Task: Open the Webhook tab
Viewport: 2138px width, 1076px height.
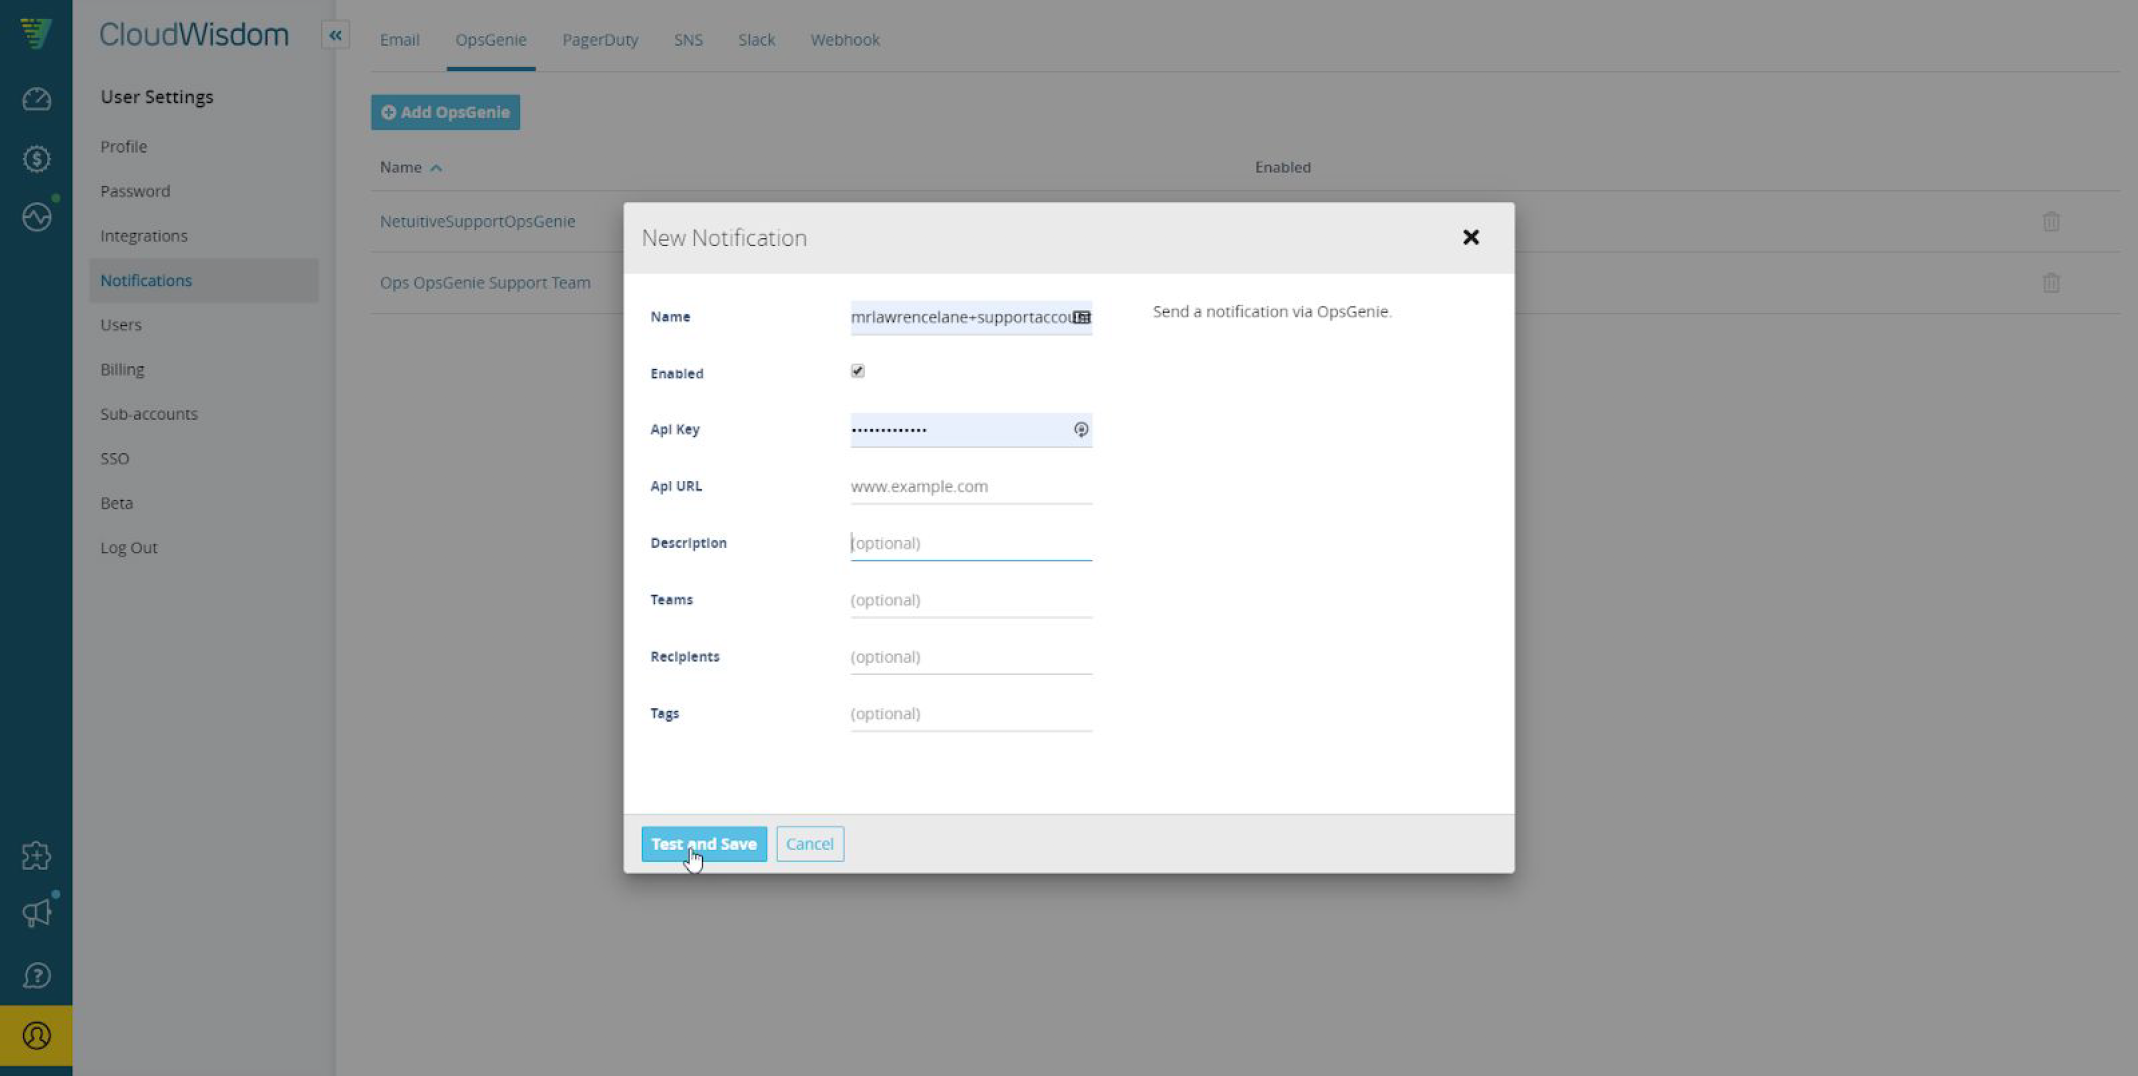Action: [845, 40]
